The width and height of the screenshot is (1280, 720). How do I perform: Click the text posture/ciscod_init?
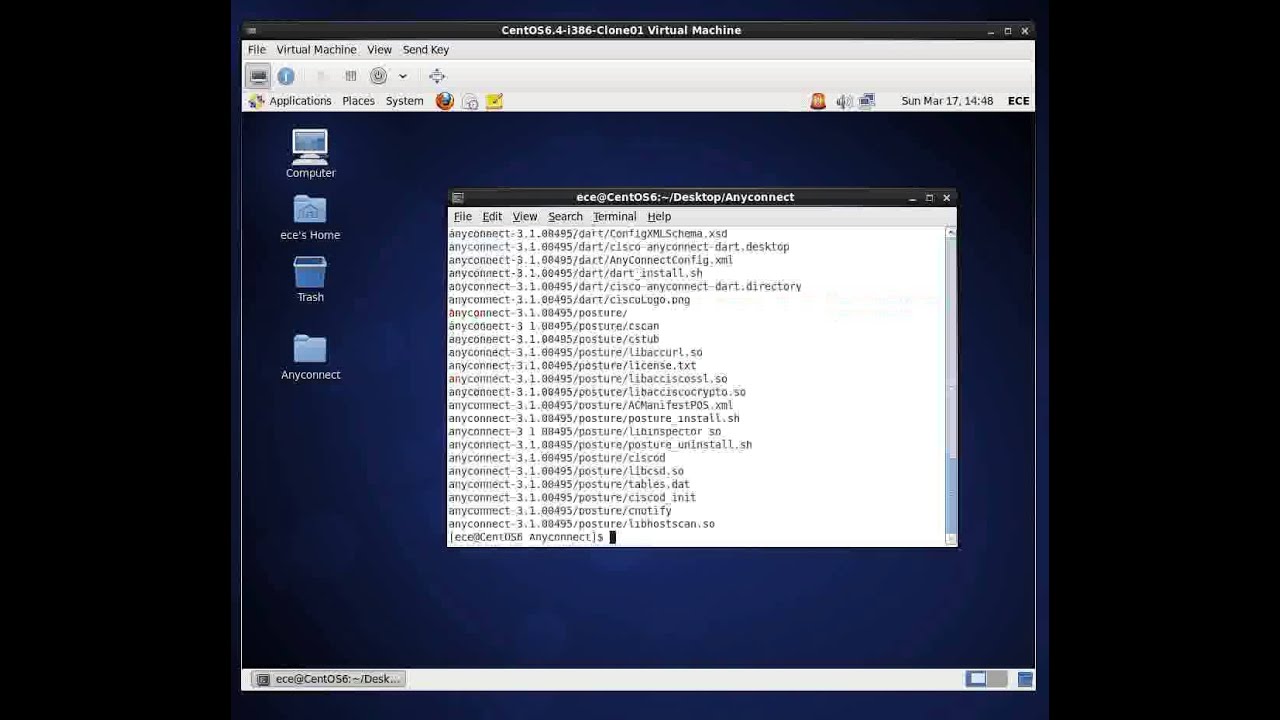click(x=637, y=498)
